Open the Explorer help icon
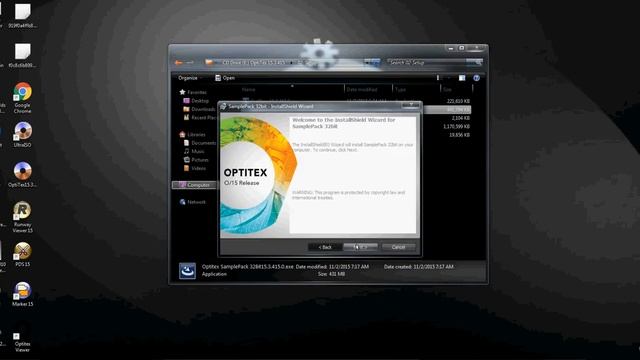 coord(476,78)
